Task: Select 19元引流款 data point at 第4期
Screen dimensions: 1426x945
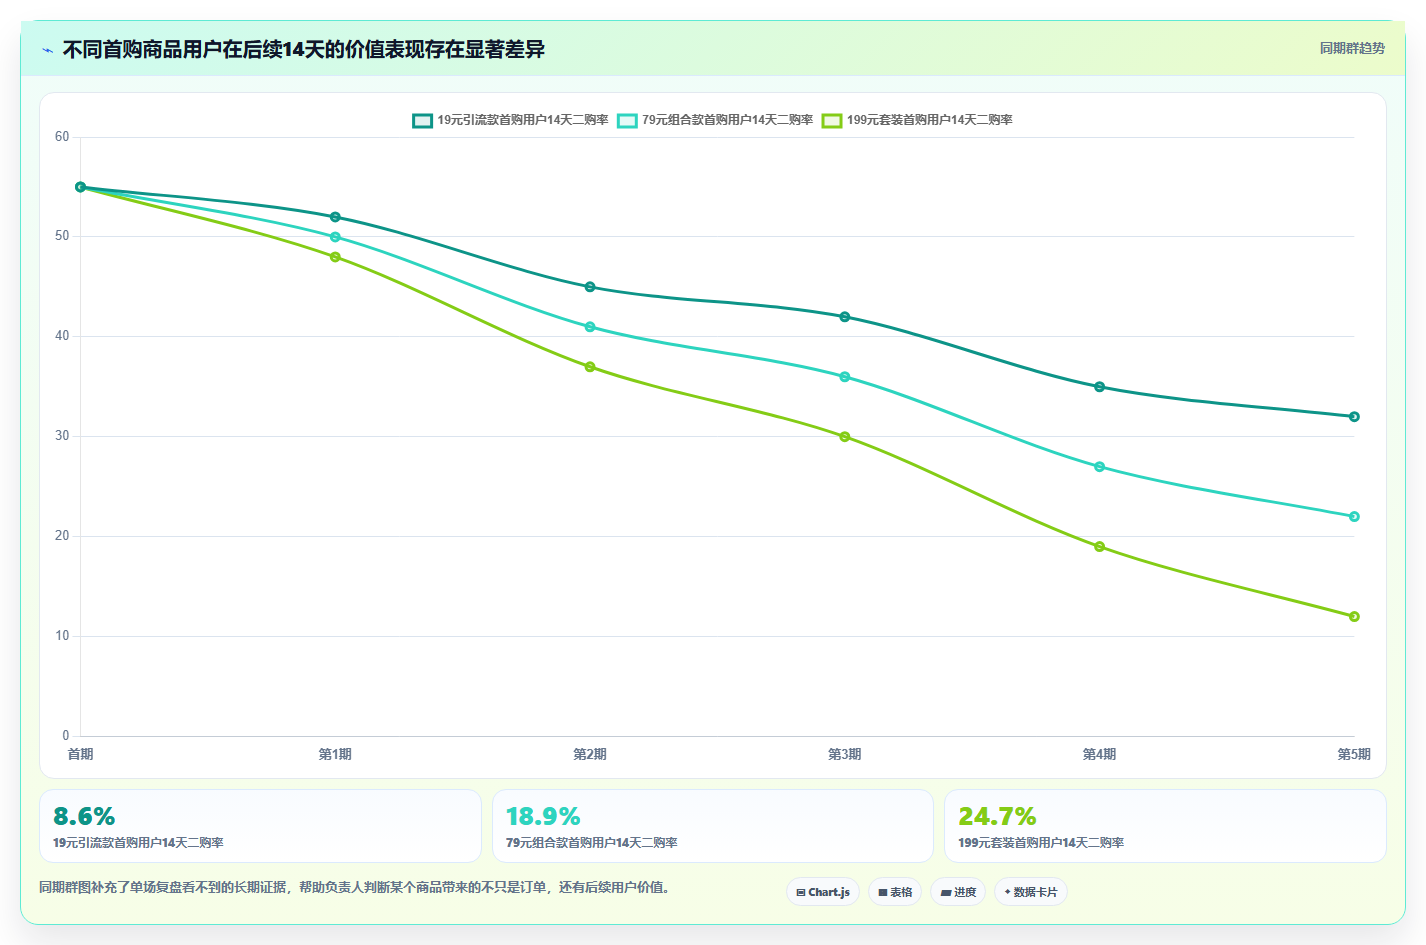Action: pyautogui.click(x=1099, y=387)
